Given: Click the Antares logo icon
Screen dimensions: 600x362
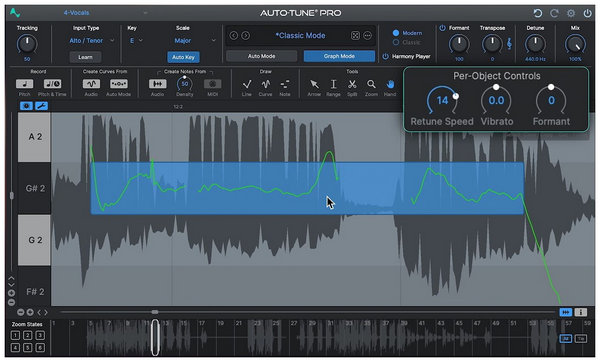Looking at the screenshot, I should pyautogui.click(x=15, y=13).
